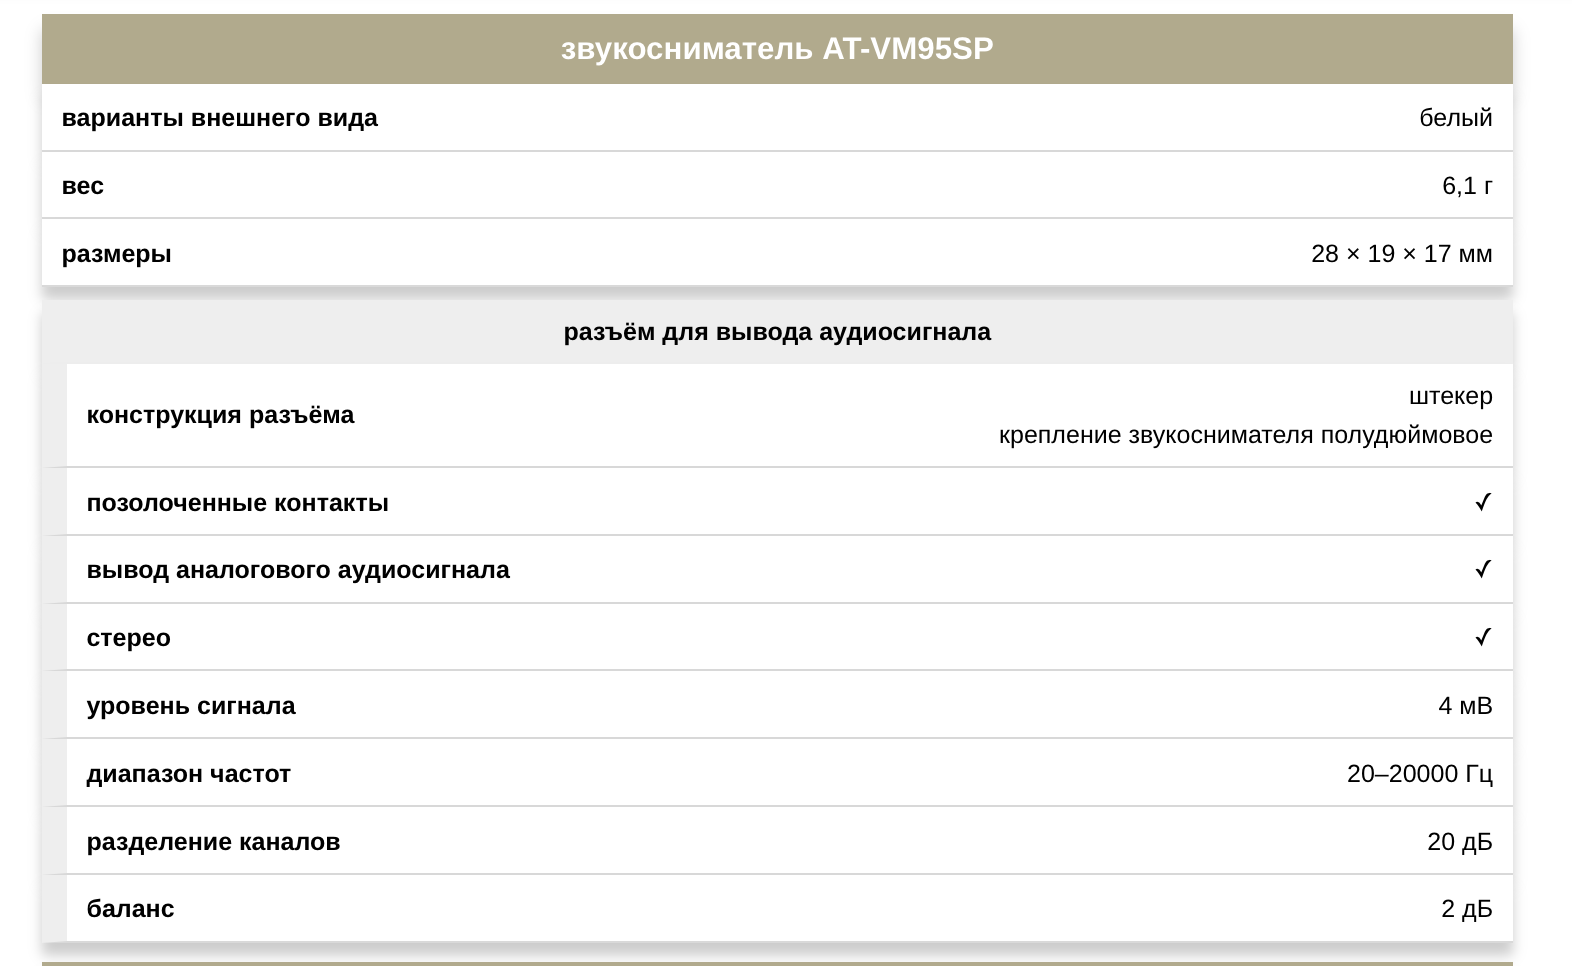
Task: Click 'крепление звукоснимателя полудюймовое' value
Action: click(x=1246, y=435)
